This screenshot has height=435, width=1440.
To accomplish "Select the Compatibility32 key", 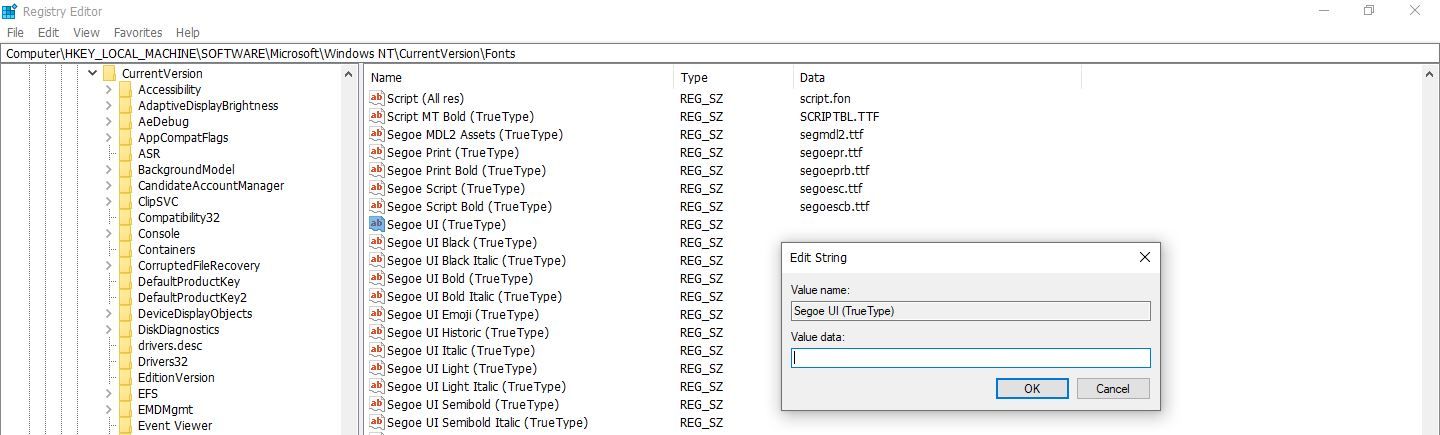I will point(179,217).
